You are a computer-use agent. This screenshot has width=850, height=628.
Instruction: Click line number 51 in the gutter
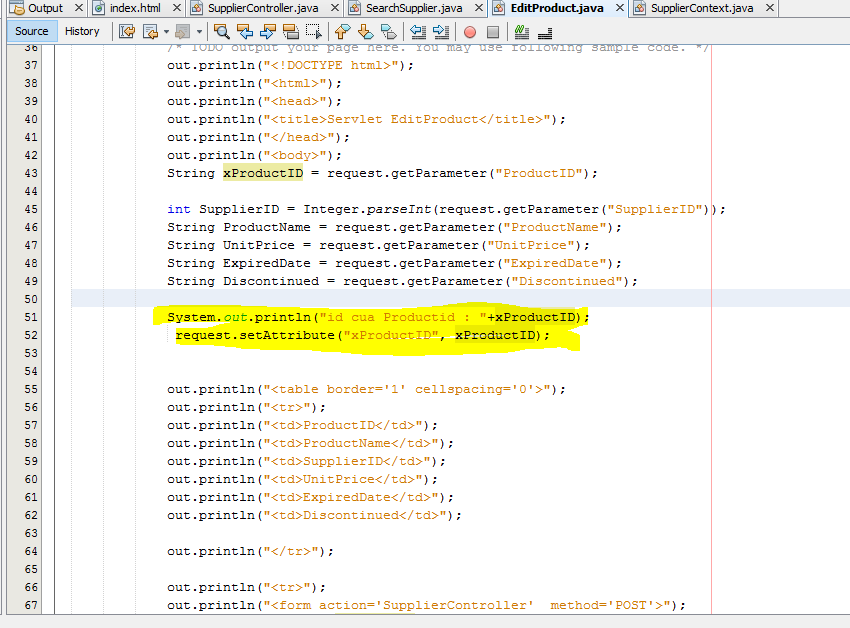[30, 317]
